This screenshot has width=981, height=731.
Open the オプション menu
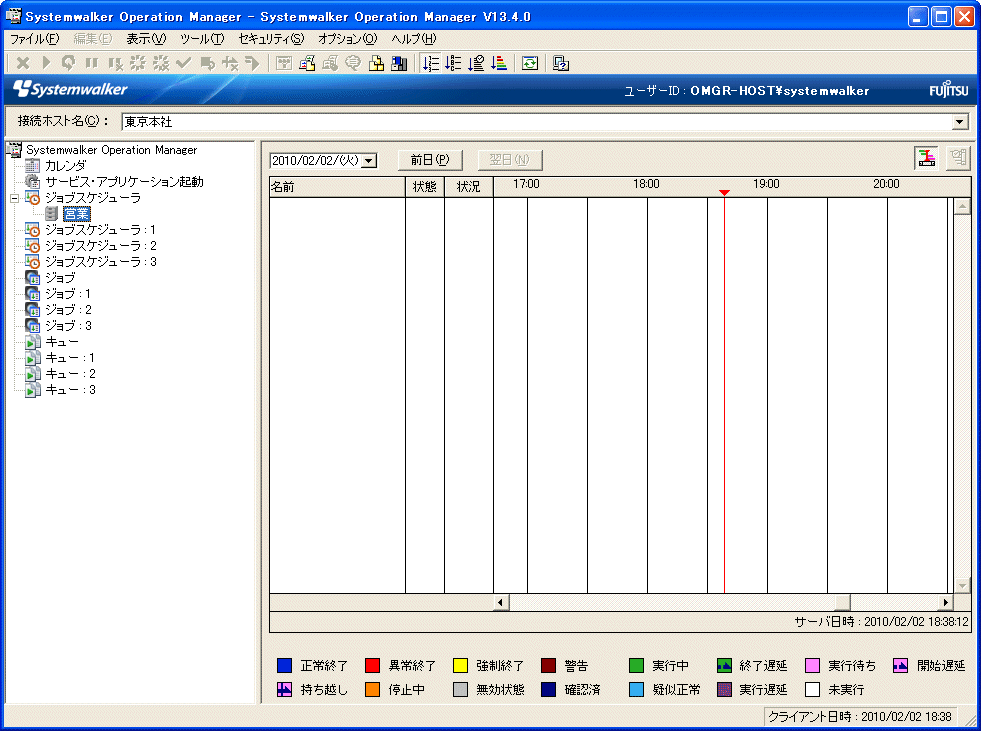(x=347, y=39)
